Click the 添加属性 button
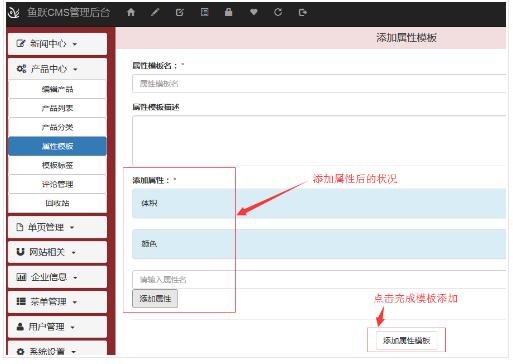513x364 pixels. (x=155, y=298)
